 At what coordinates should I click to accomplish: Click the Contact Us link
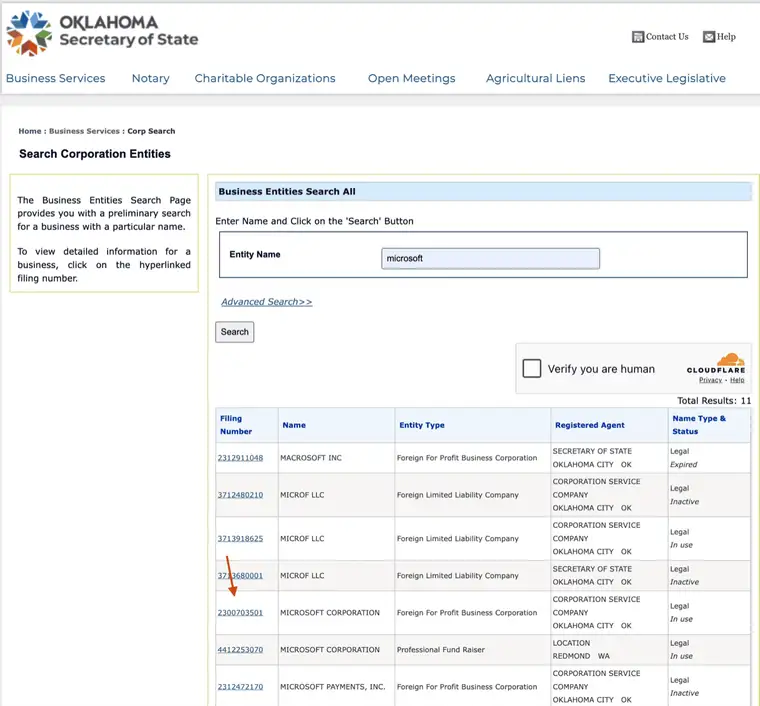click(x=667, y=37)
